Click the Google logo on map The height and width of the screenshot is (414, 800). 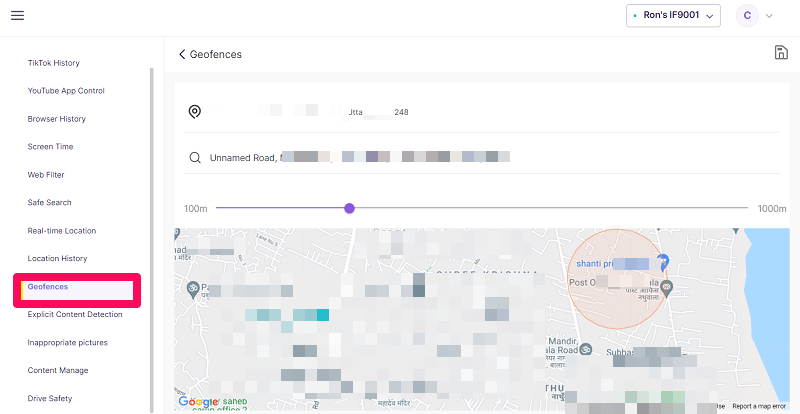197,402
